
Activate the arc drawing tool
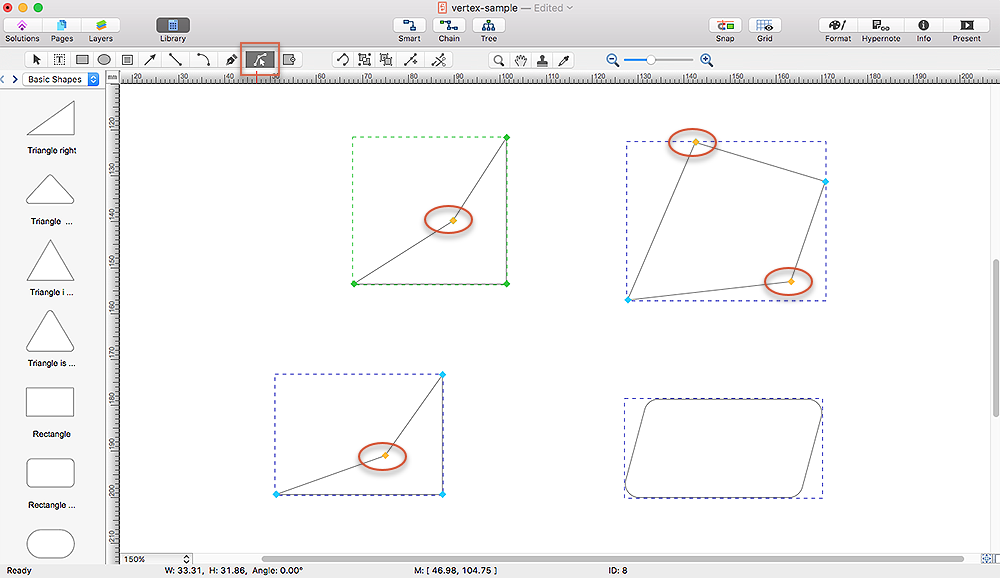coord(203,60)
